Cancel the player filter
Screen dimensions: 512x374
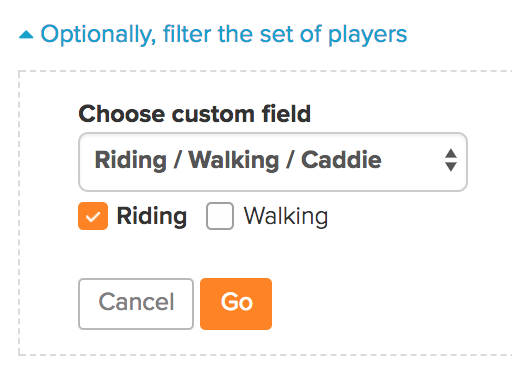point(136,304)
